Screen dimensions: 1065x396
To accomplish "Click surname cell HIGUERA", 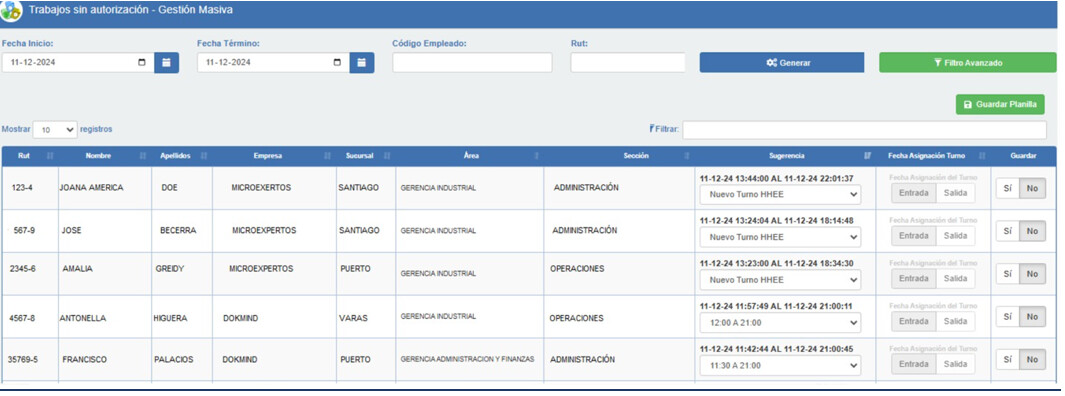I will point(170,318).
